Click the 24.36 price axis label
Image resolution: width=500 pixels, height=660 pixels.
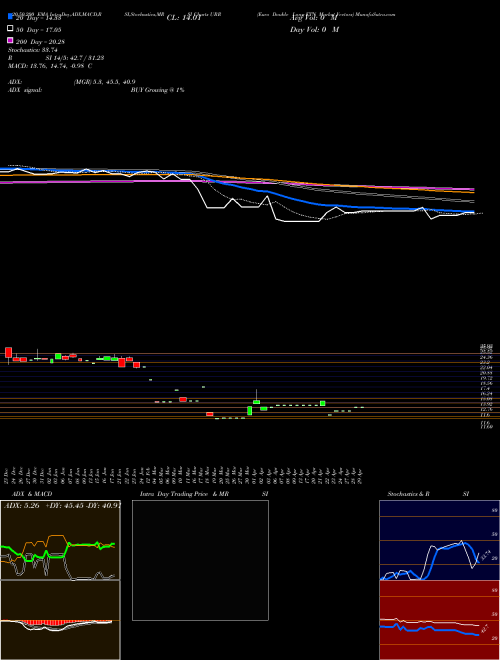[x=486, y=357]
